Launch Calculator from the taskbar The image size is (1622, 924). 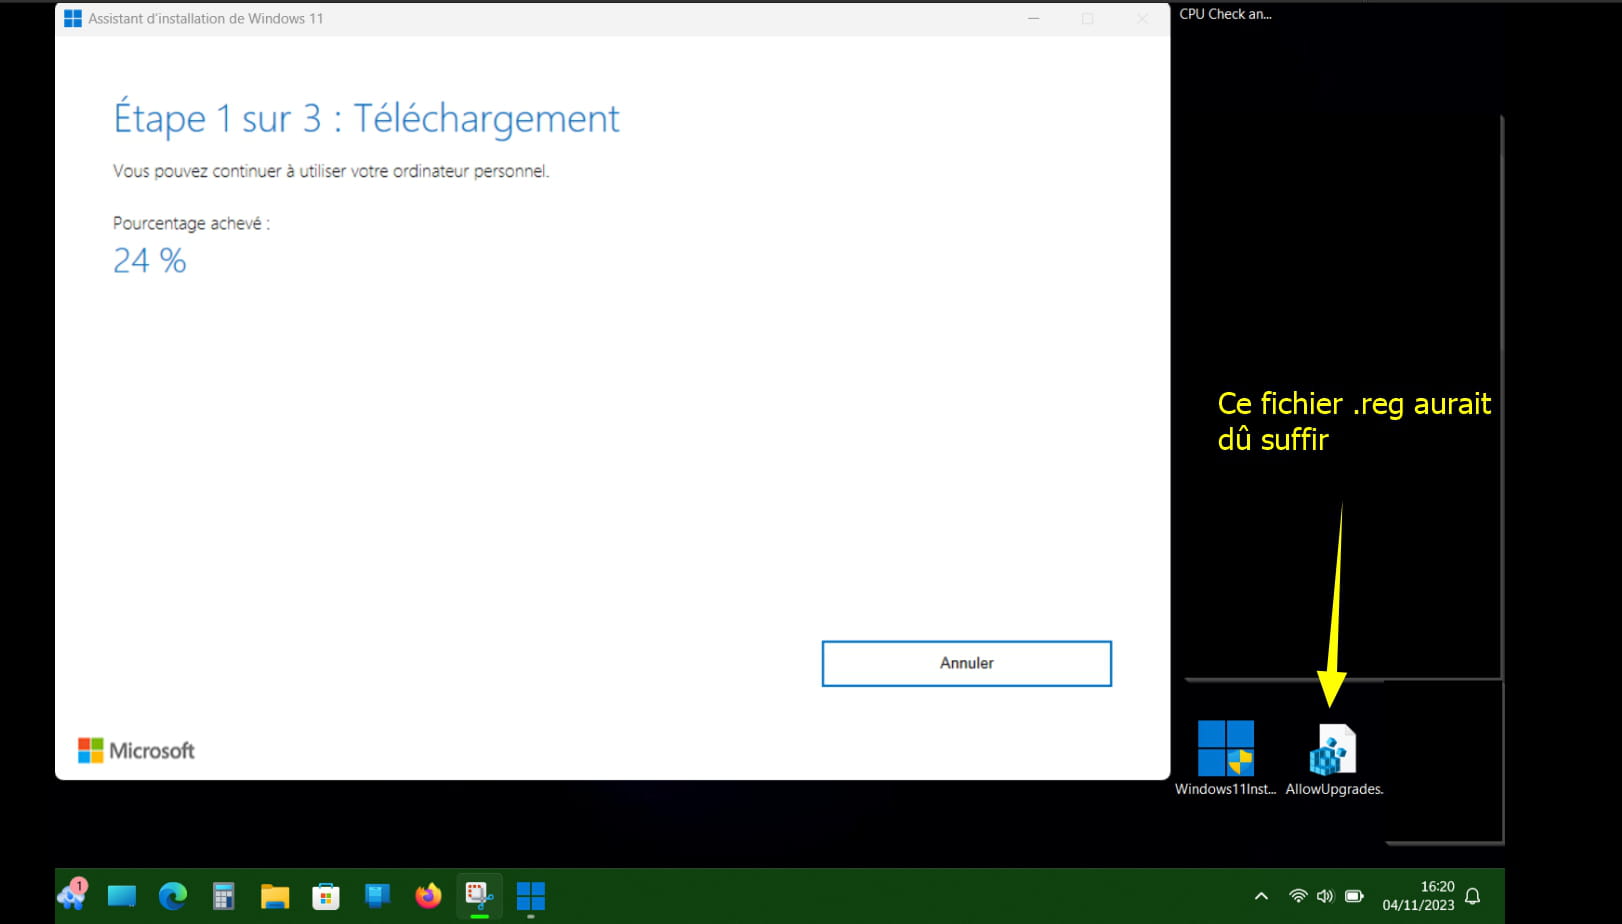pos(224,896)
